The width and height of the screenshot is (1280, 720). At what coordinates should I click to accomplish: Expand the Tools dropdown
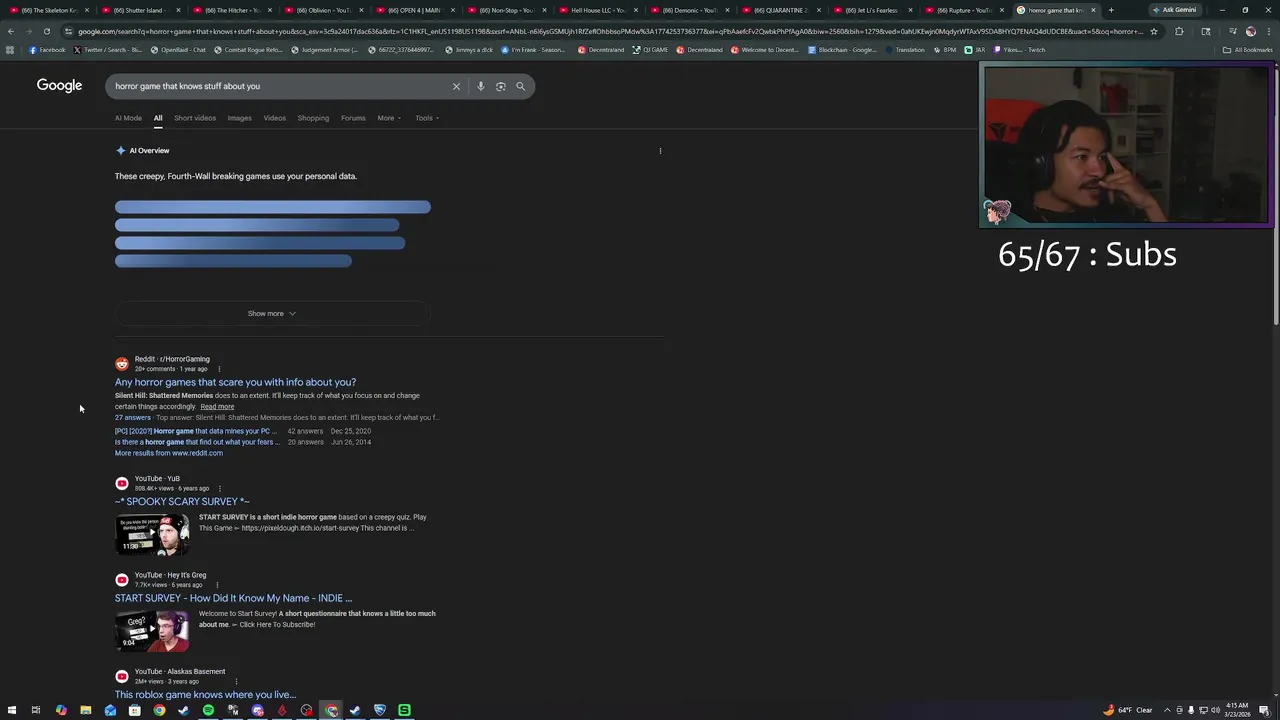pos(427,118)
